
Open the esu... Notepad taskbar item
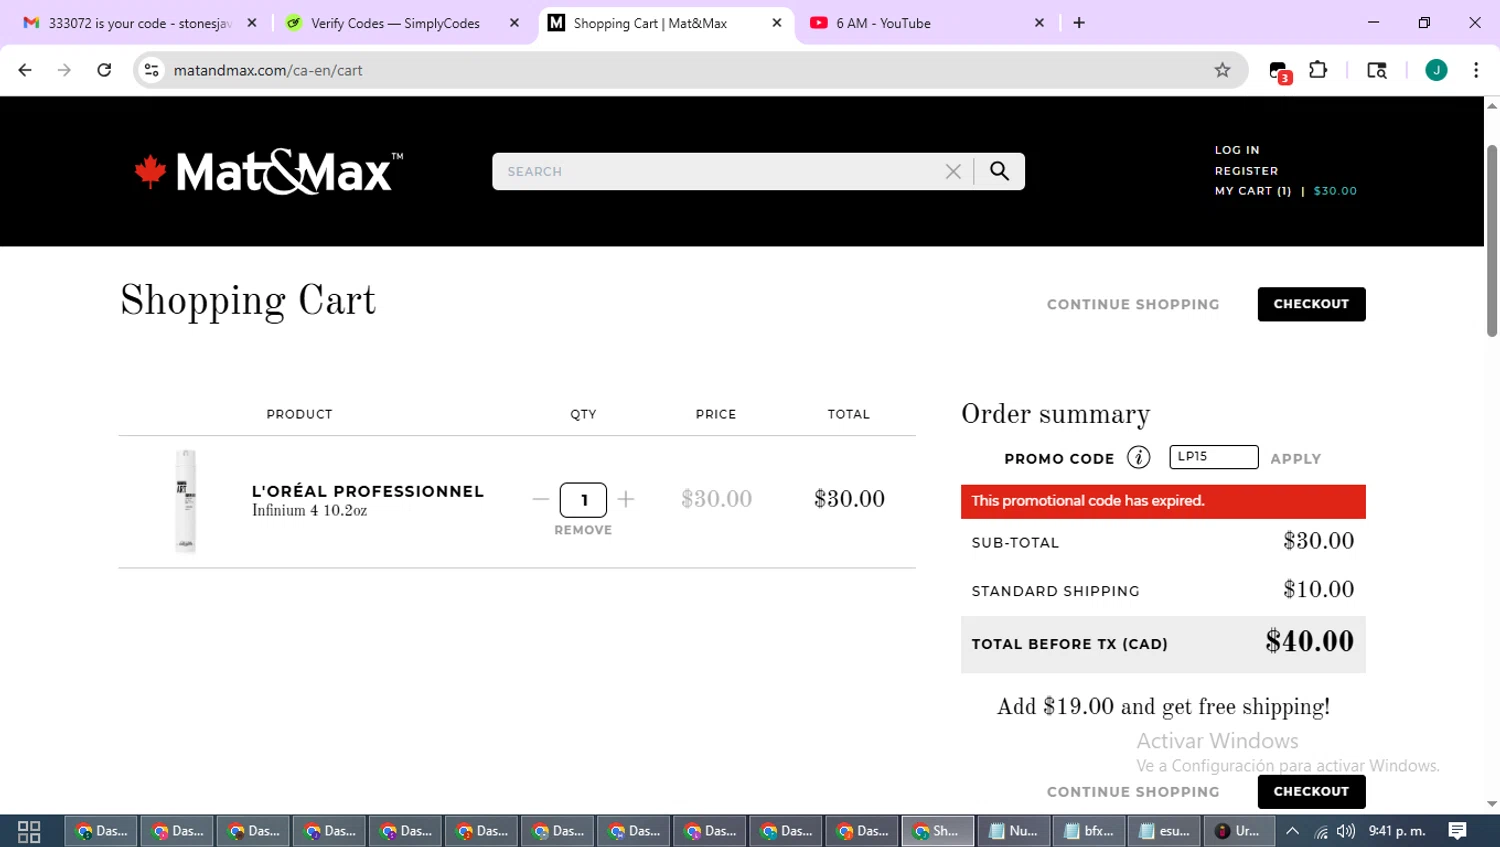[x=1164, y=831]
